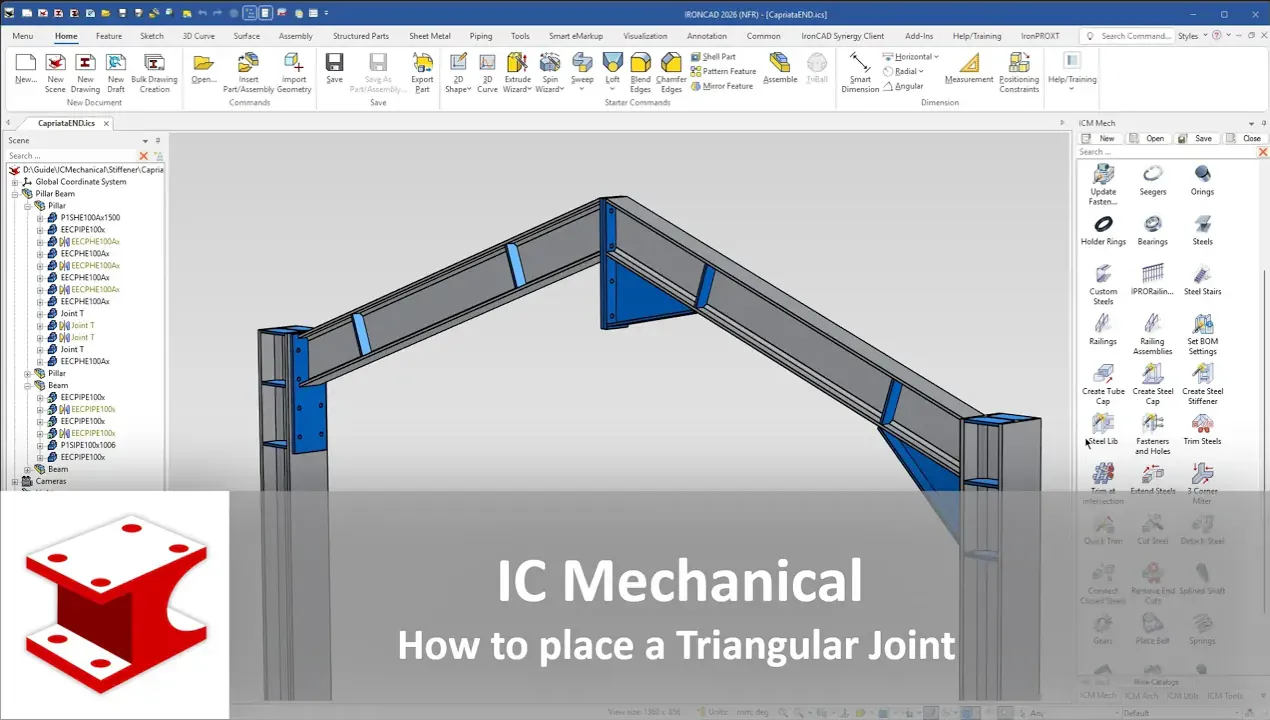
Task: Select the 3D Curve tool
Action: [x=487, y=72]
